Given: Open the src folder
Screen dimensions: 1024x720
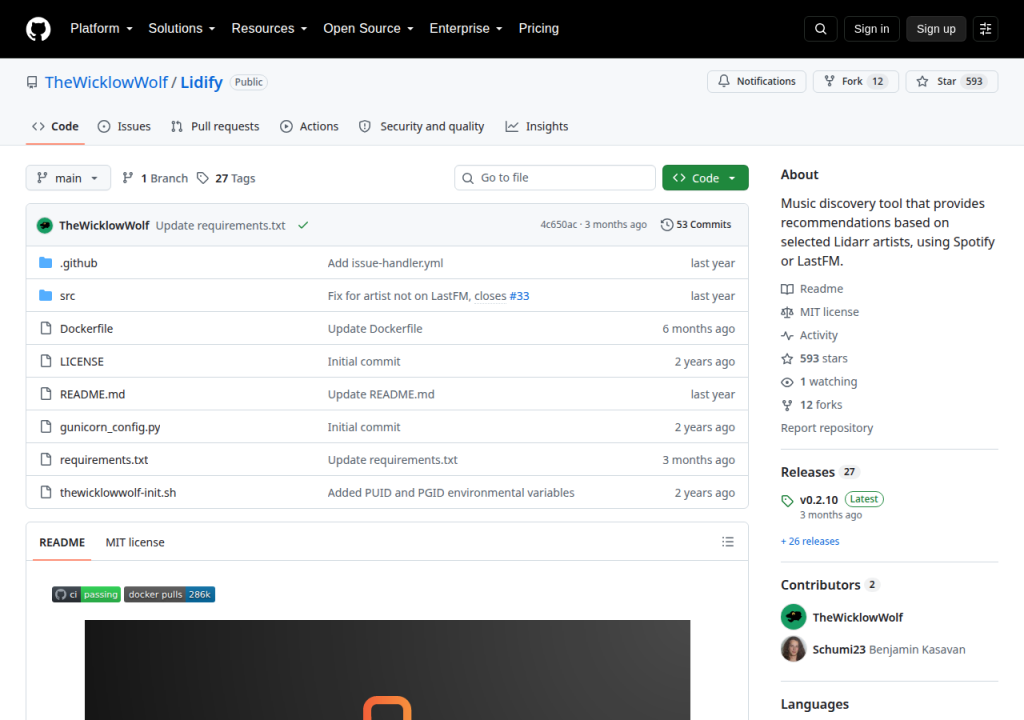Looking at the screenshot, I should (67, 295).
